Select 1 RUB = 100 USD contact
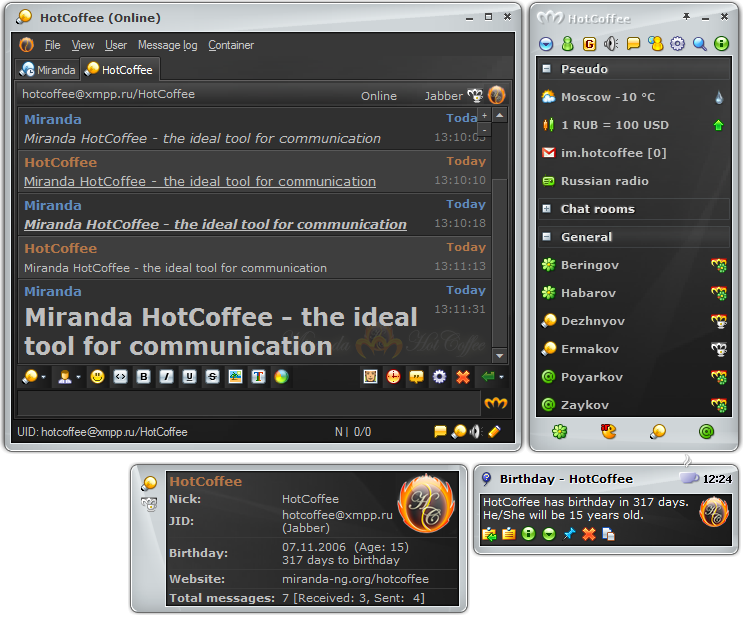The image size is (743, 617). tap(634, 125)
